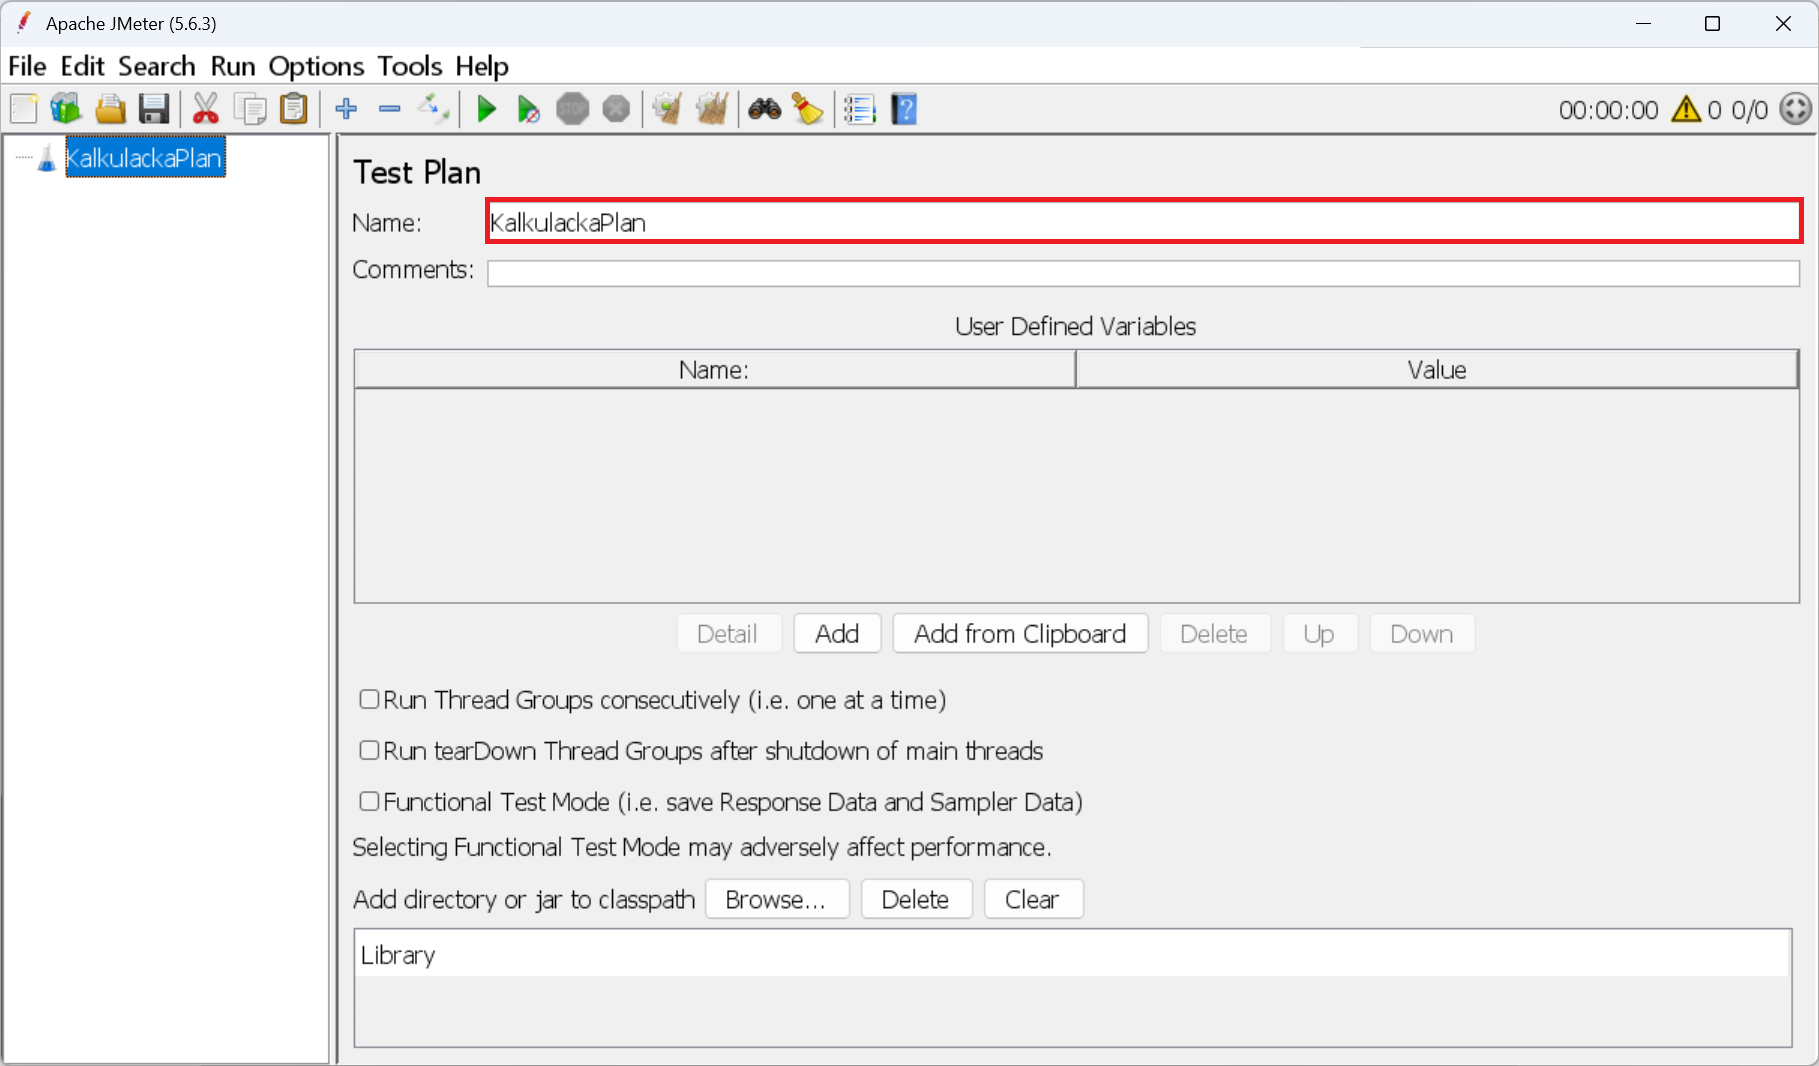1819x1066 pixels.
Task: Select KalkulackaPlan node in the tree
Action: coord(144,158)
